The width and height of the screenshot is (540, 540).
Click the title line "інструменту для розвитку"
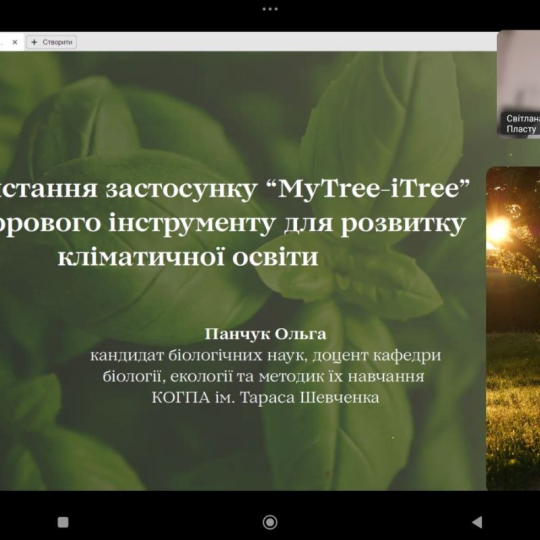[x=287, y=224]
